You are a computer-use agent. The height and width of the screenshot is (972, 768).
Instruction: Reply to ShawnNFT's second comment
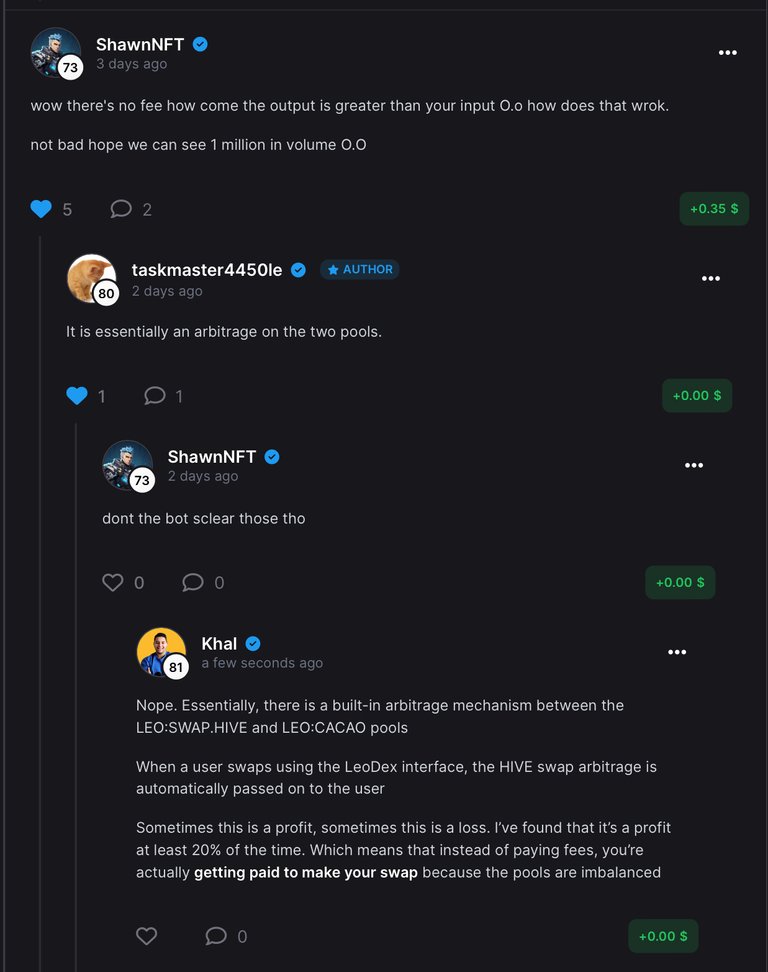pyautogui.click(x=193, y=582)
